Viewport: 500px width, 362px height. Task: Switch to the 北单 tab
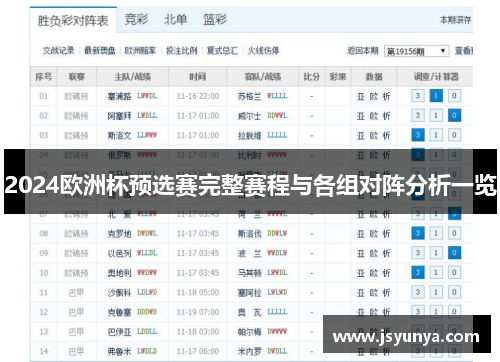(175, 19)
